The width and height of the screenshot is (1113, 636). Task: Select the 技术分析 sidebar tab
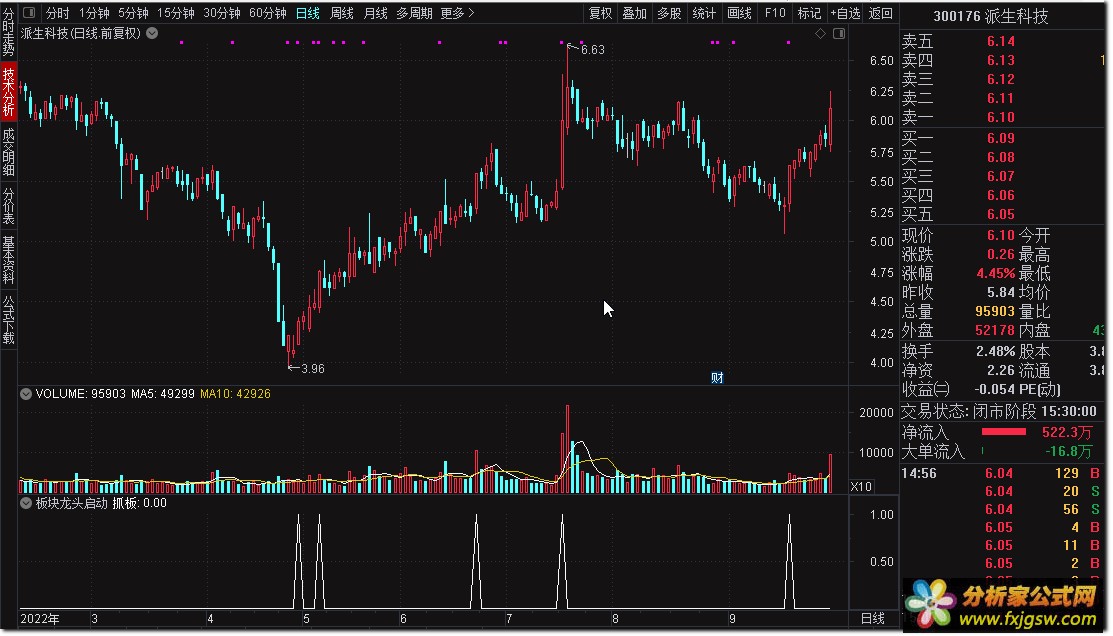click(9, 92)
